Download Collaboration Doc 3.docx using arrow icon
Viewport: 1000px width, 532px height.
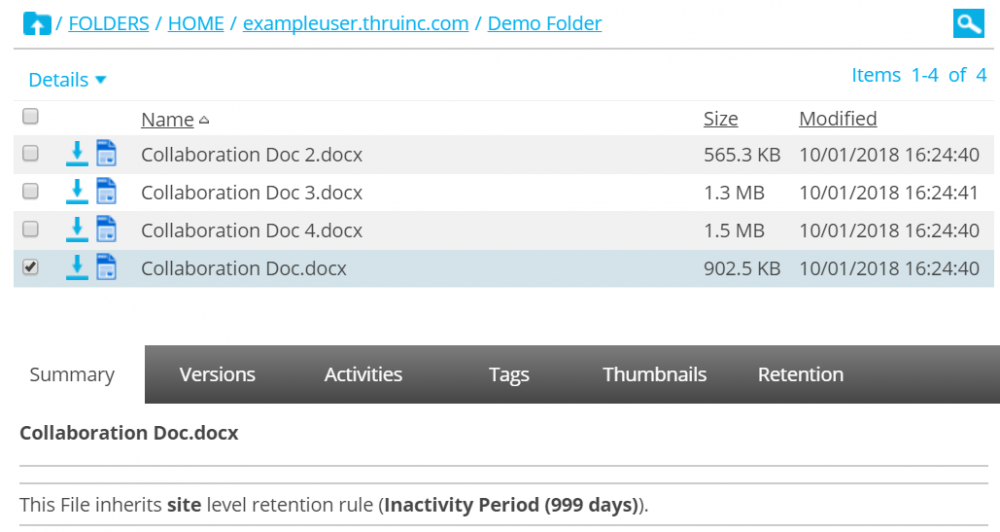(x=77, y=192)
